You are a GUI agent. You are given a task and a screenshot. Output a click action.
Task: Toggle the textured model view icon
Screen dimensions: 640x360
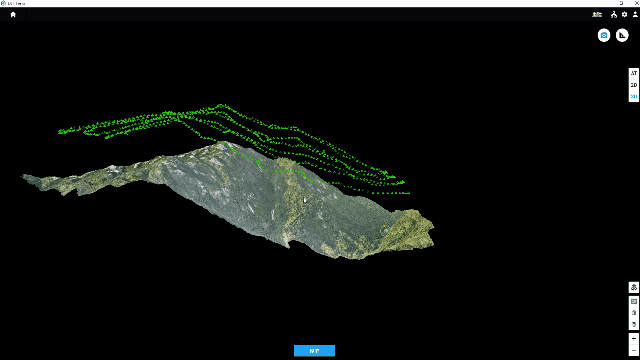click(x=633, y=324)
